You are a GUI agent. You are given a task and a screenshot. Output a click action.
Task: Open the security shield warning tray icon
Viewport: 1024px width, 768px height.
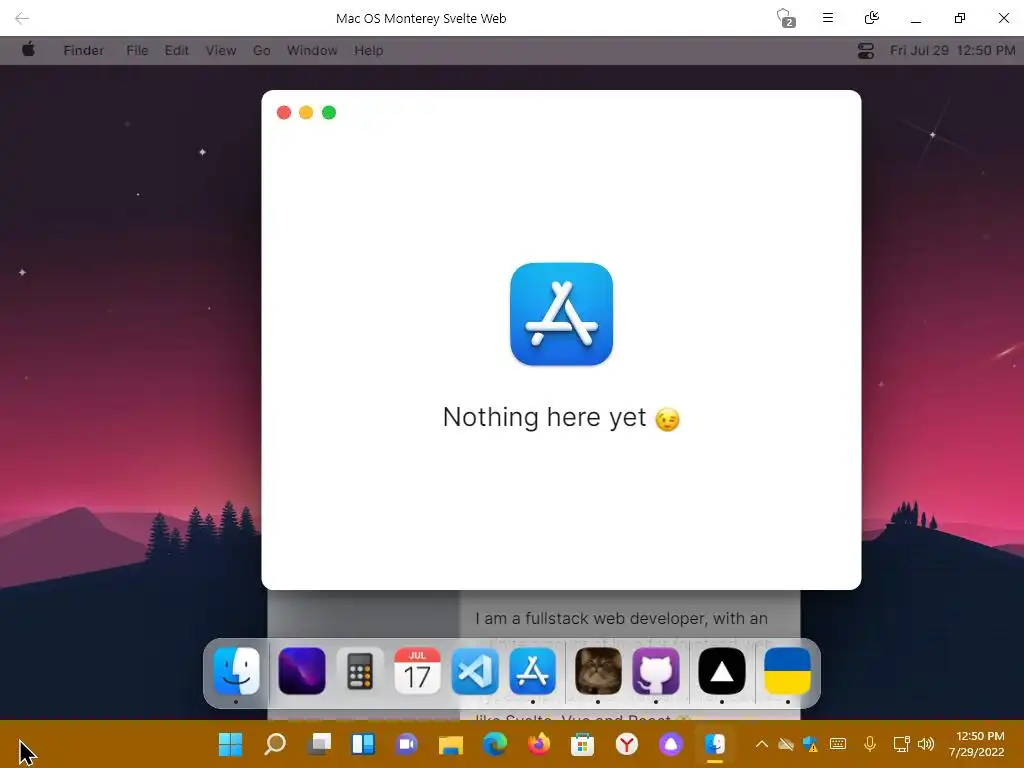[x=811, y=744]
